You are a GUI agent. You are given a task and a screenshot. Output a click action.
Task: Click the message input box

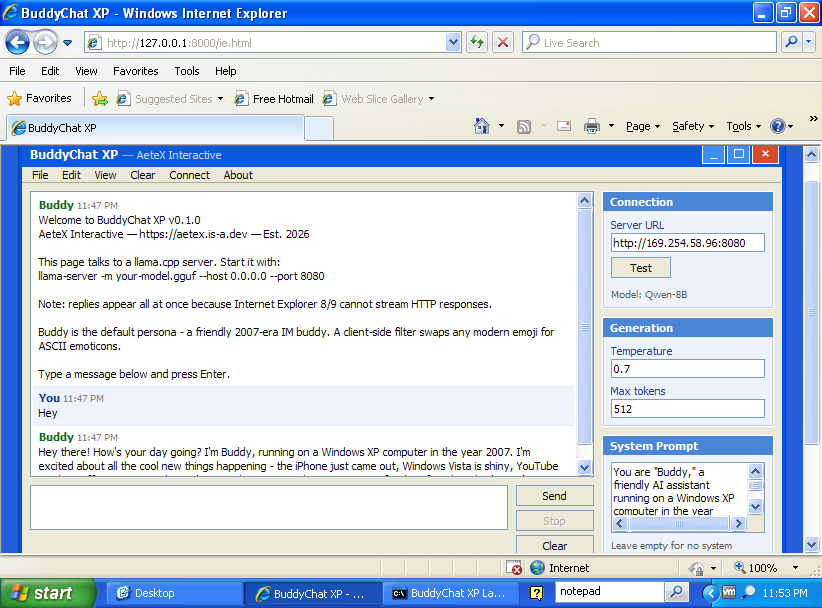click(269, 507)
